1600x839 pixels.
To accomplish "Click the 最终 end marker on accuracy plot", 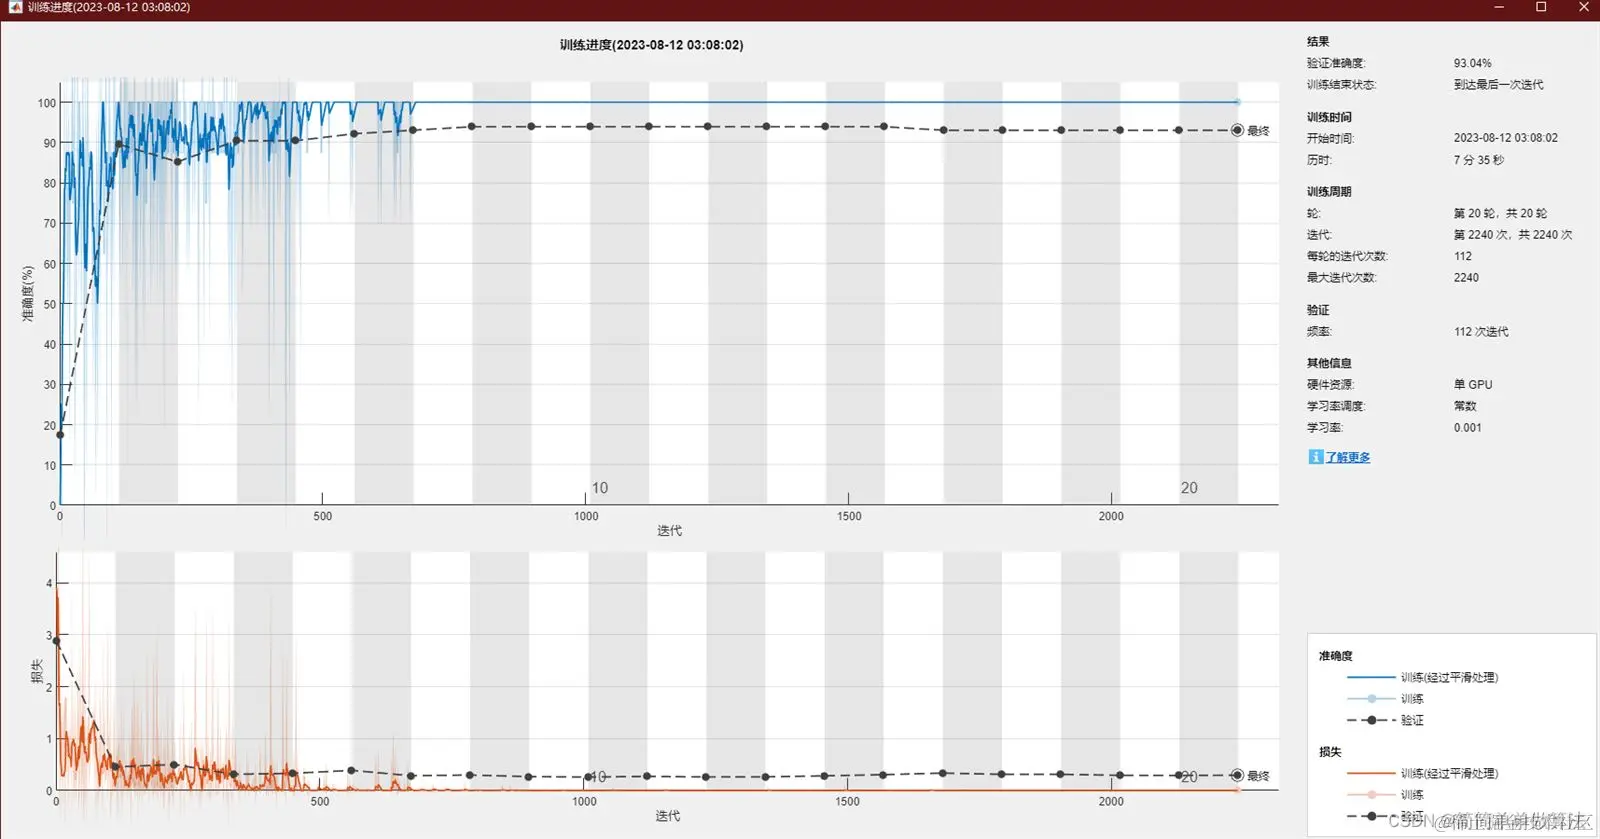I will (x=1238, y=130).
